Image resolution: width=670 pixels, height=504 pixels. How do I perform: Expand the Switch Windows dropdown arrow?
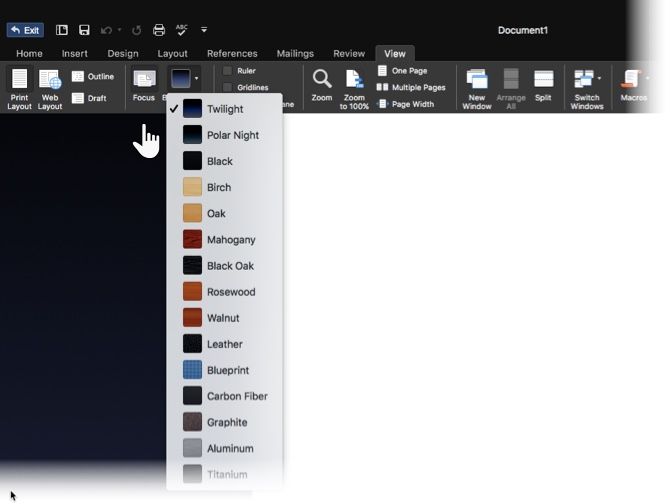(599, 78)
